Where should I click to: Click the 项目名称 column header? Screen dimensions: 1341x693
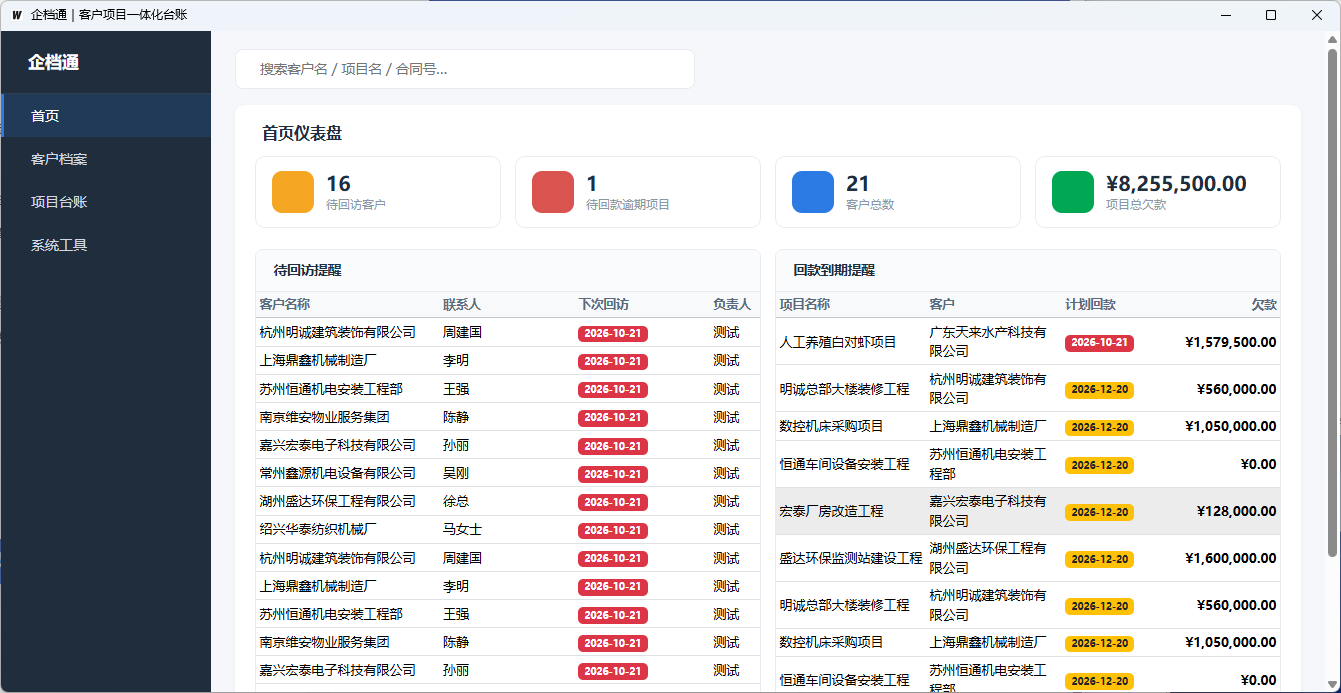[805, 304]
